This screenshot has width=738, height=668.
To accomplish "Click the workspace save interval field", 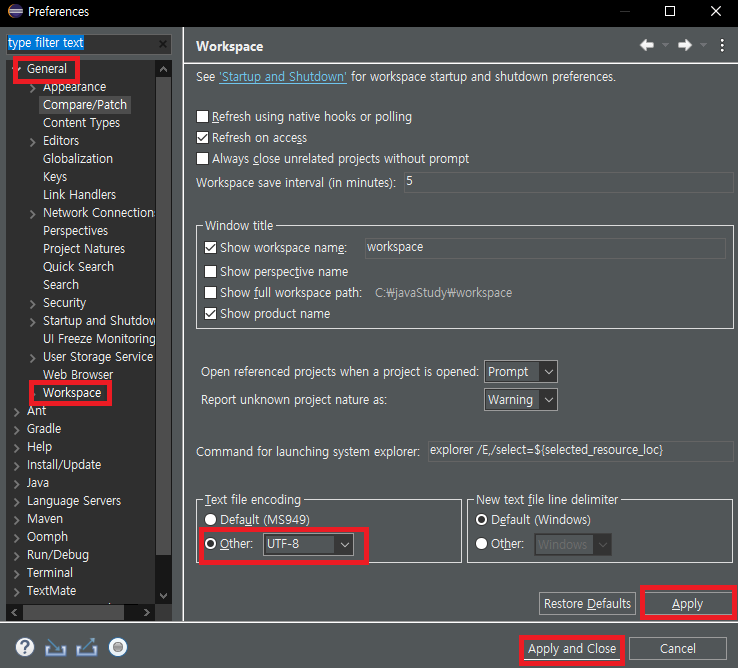I will point(568,182).
